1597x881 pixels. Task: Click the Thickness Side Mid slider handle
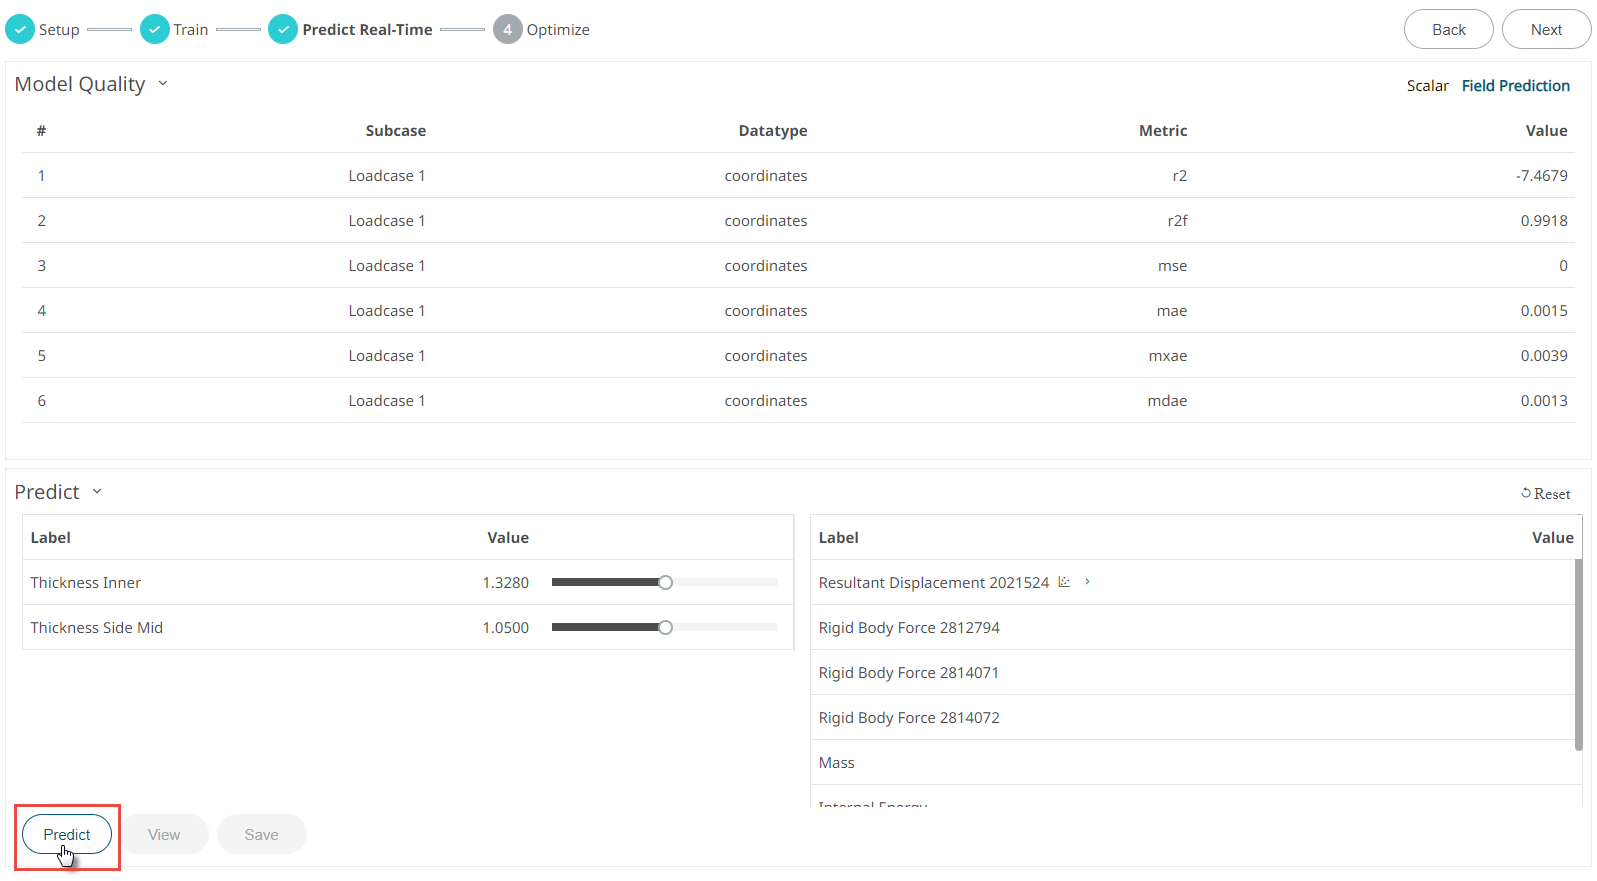665,628
